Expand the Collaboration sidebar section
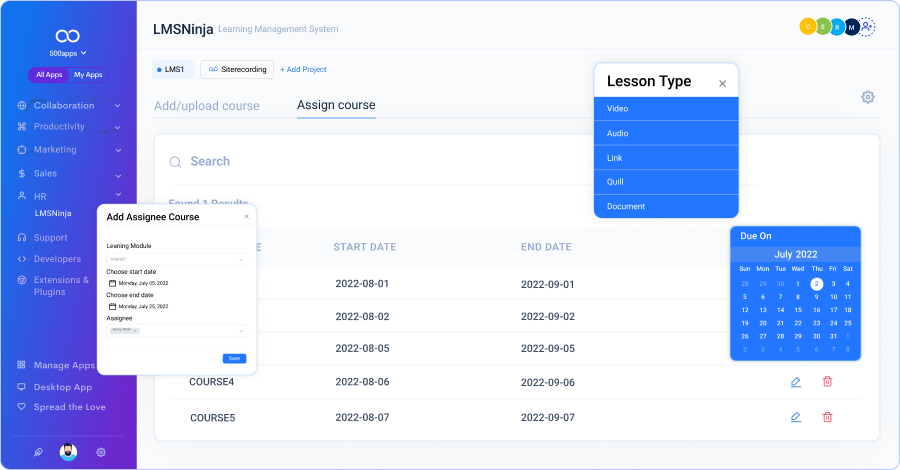 [117, 105]
